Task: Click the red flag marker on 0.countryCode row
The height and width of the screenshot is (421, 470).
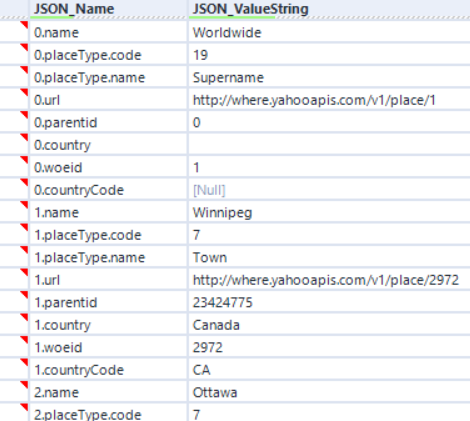Action: tap(24, 182)
